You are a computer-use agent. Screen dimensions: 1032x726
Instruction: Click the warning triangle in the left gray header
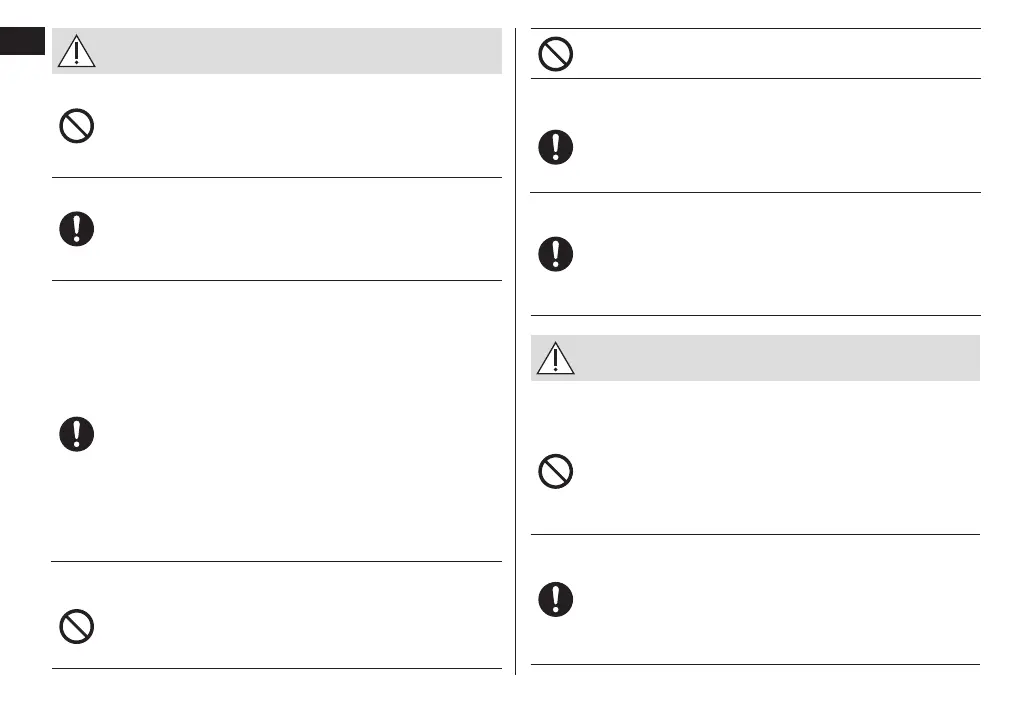pos(77,50)
